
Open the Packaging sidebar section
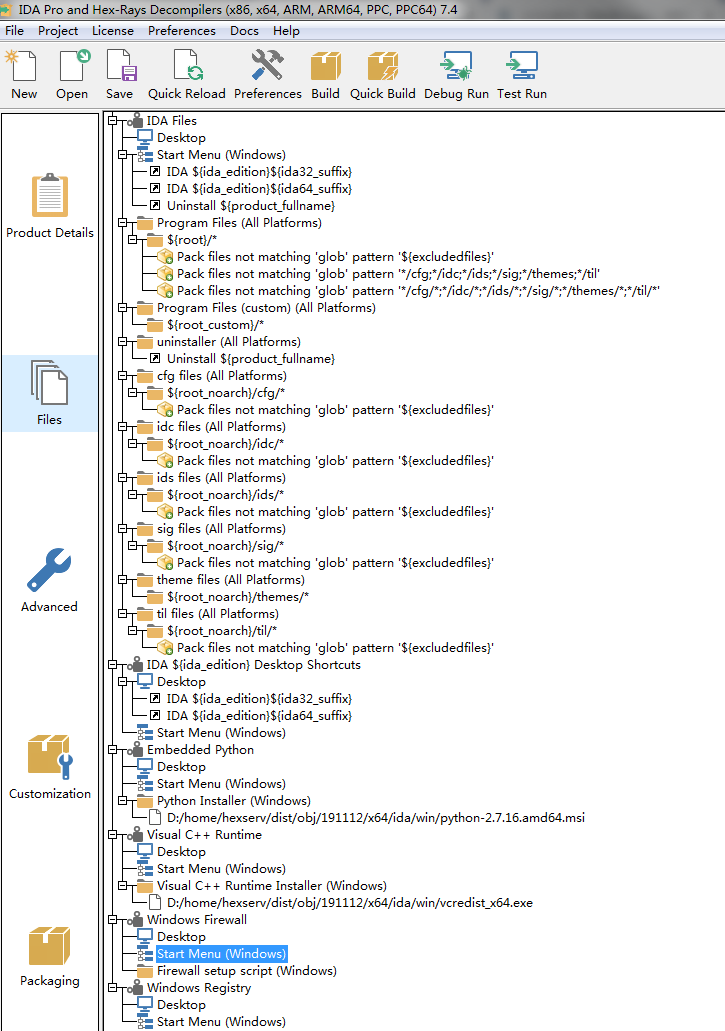pyautogui.click(x=50, y=955)
